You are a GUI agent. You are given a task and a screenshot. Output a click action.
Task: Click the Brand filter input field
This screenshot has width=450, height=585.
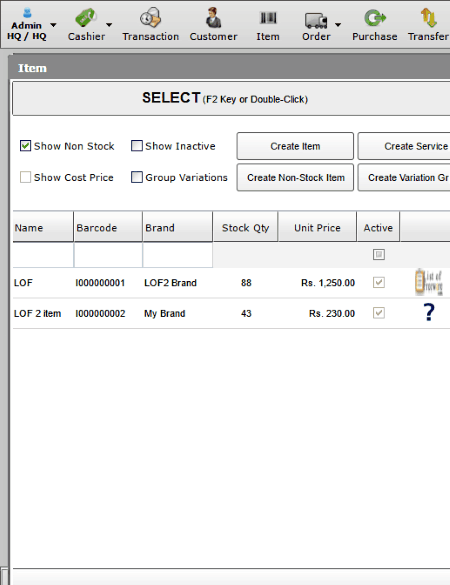(x=178, y=255)
